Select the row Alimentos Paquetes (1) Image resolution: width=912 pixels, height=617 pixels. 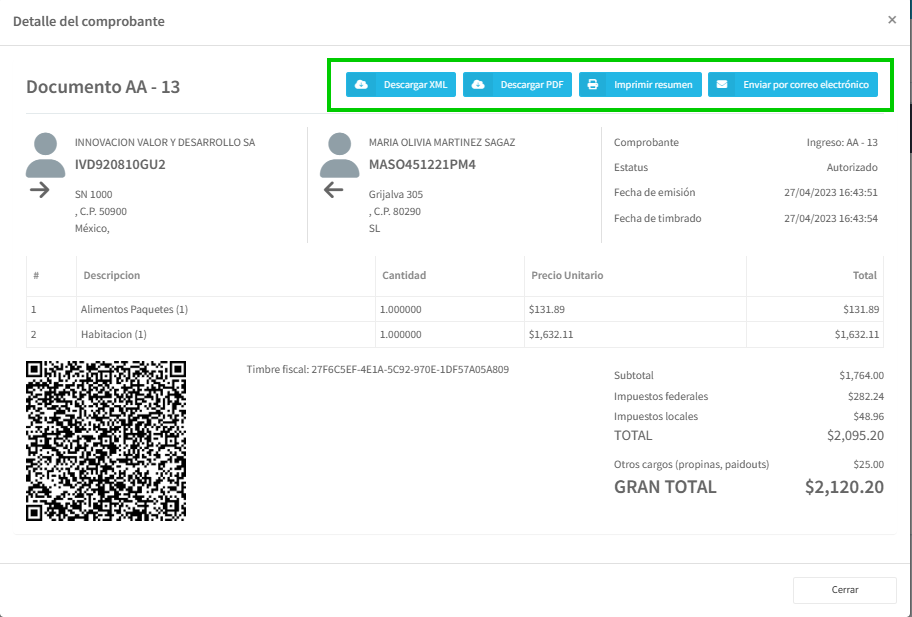[x=455, y=309]
